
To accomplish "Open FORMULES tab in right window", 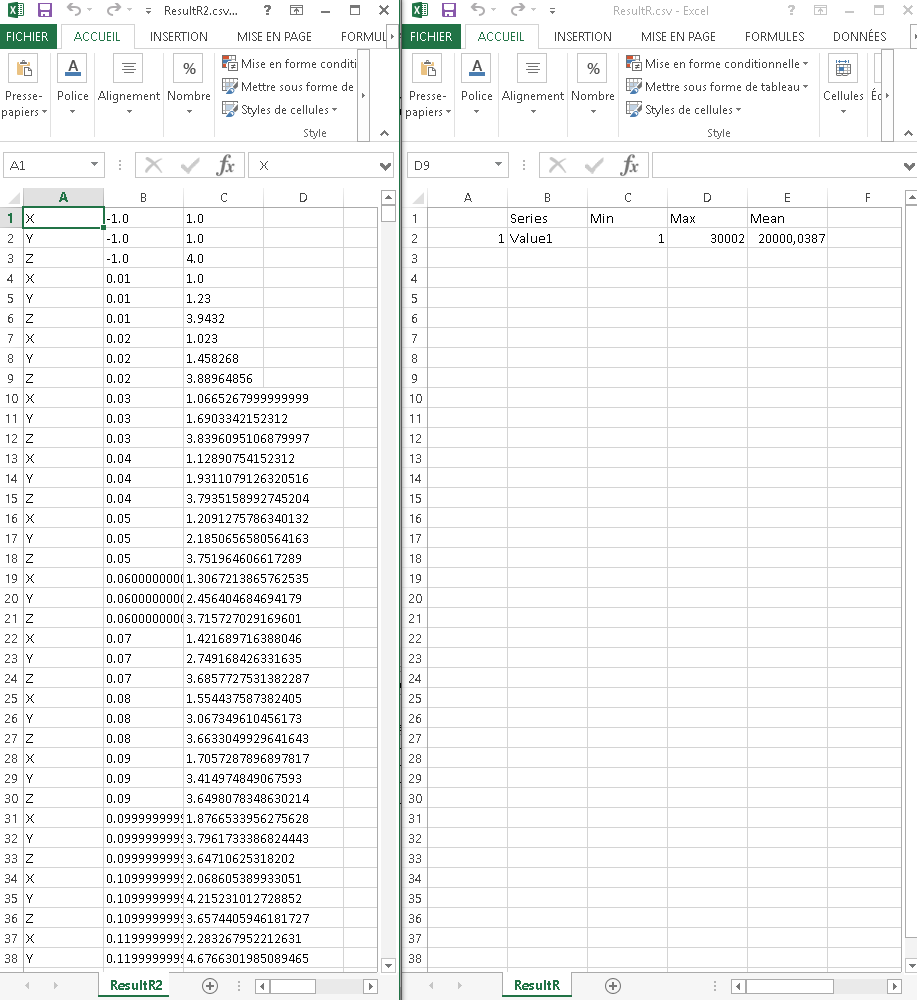I will click(774, 37).
